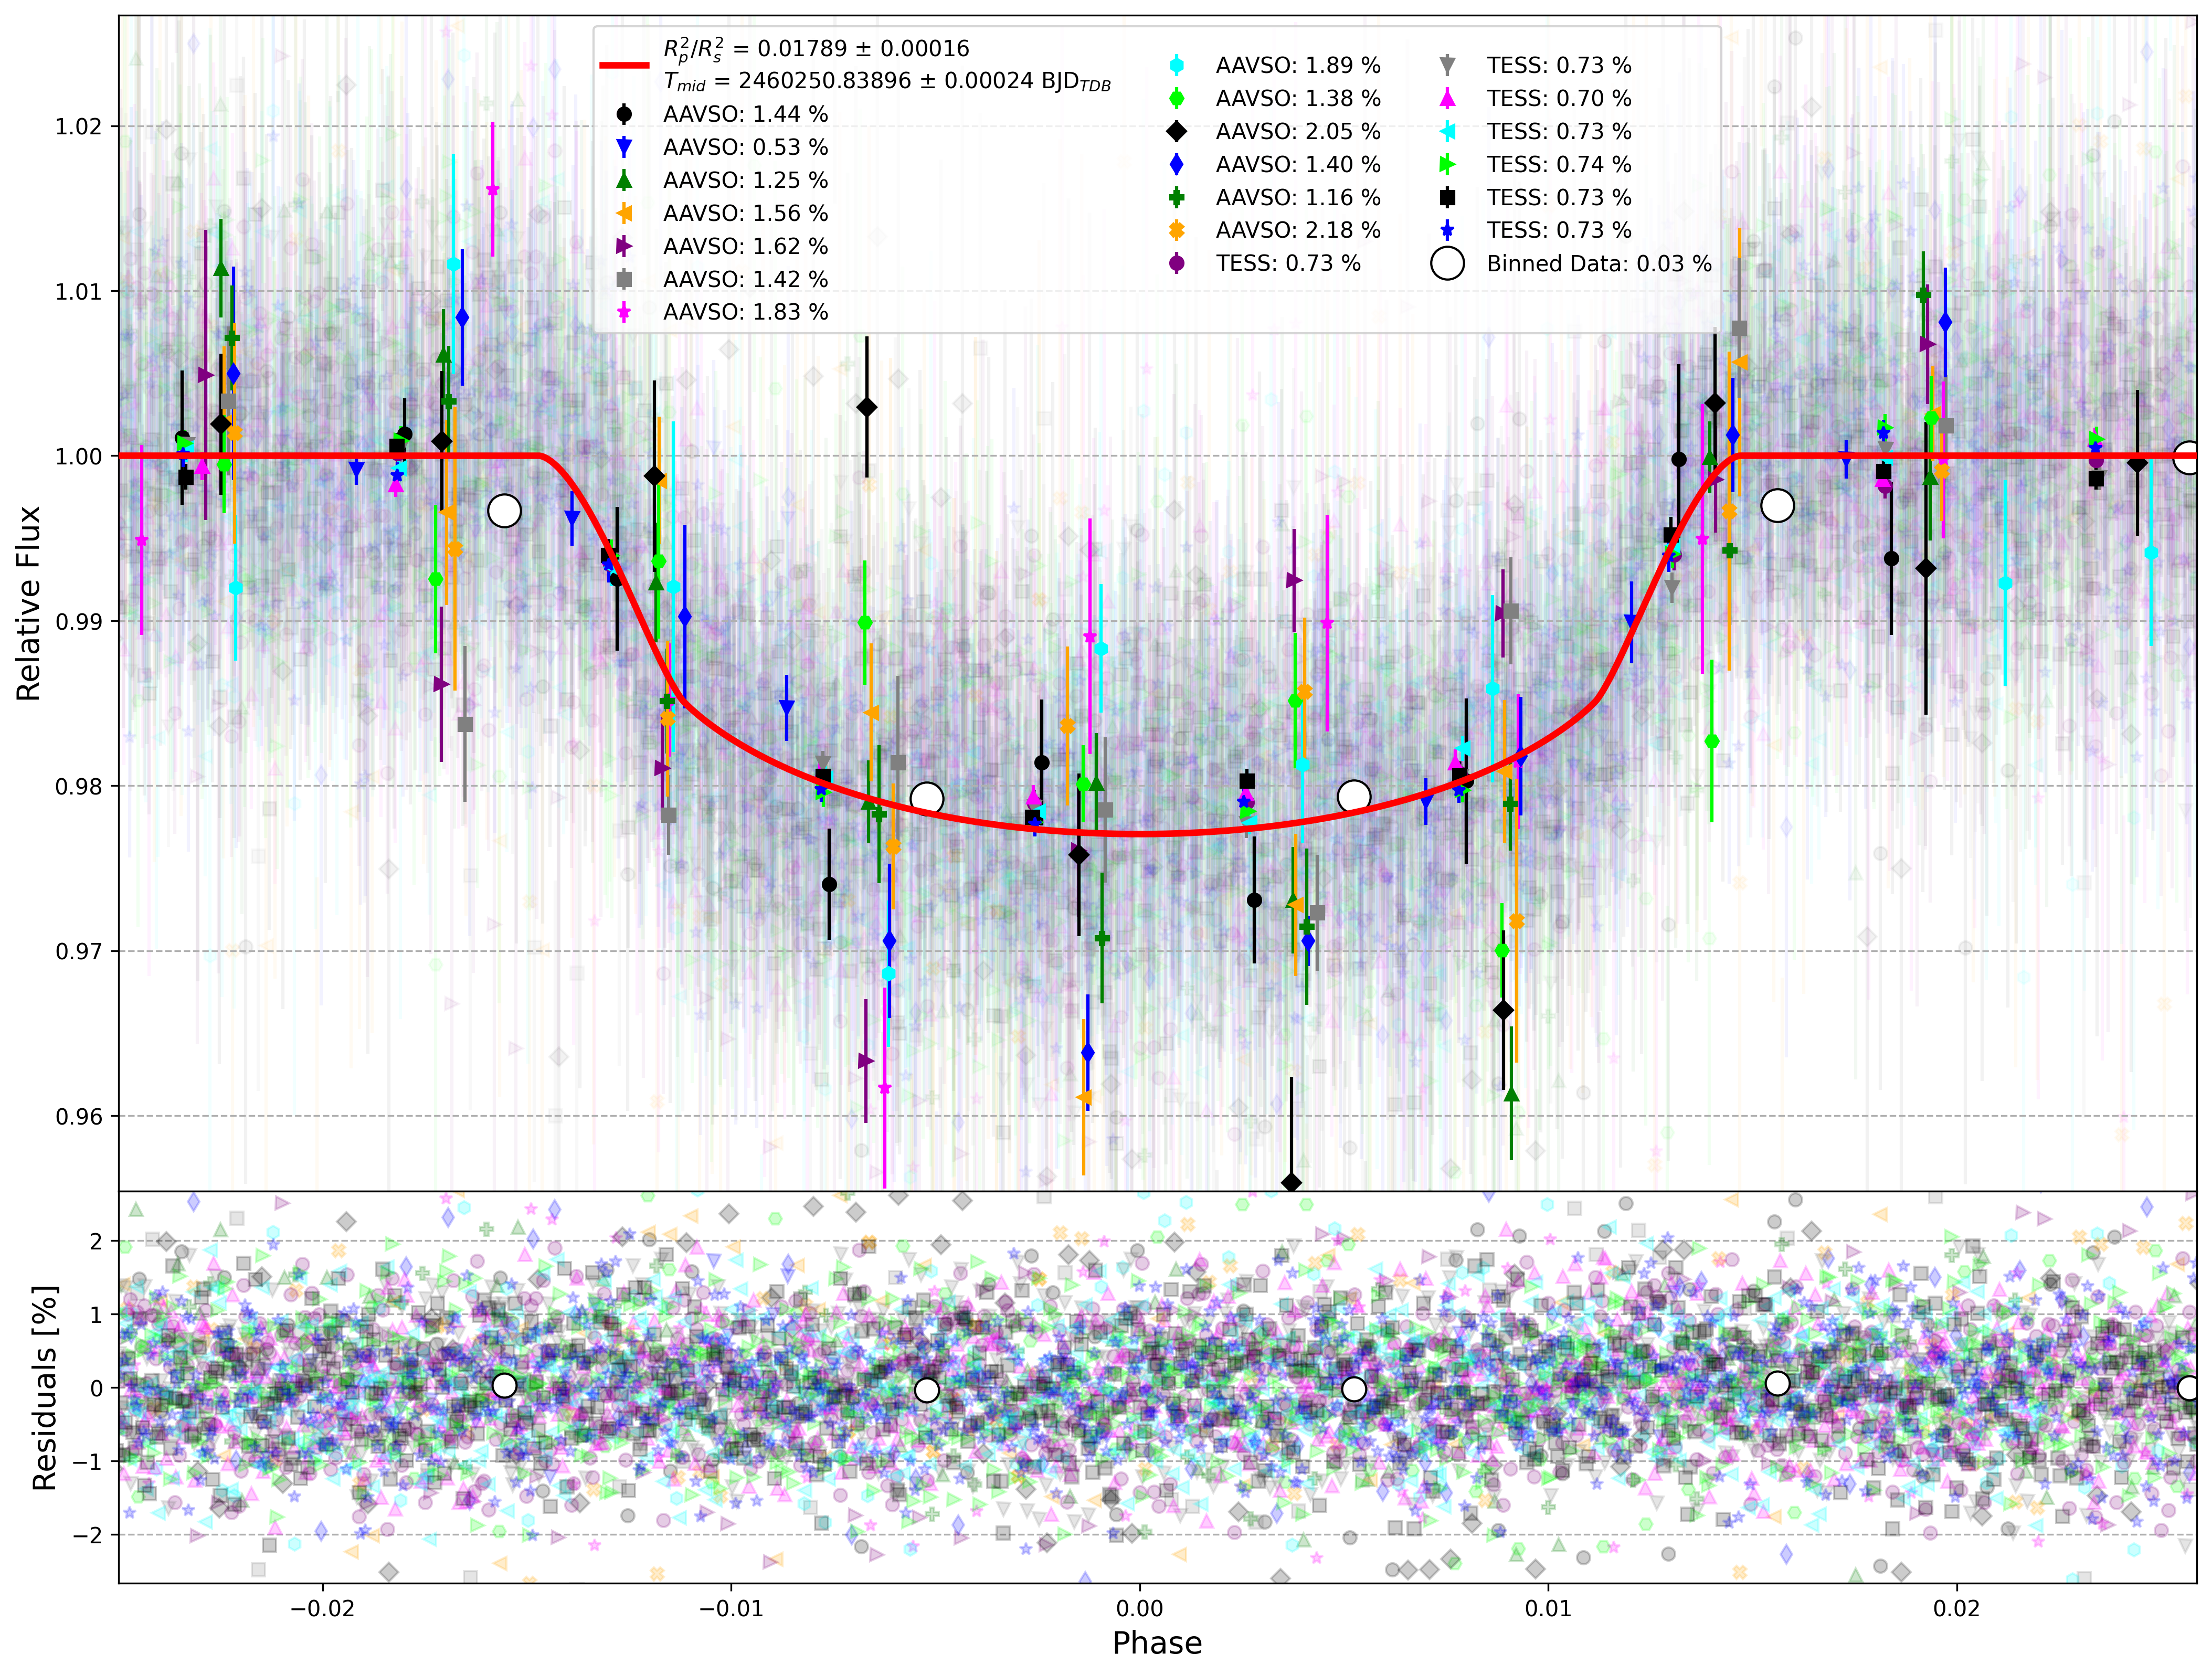This screenshot has width=2212, height=1675.
Task: Click the residuals tick label 2
Action: pos(96,1241)
